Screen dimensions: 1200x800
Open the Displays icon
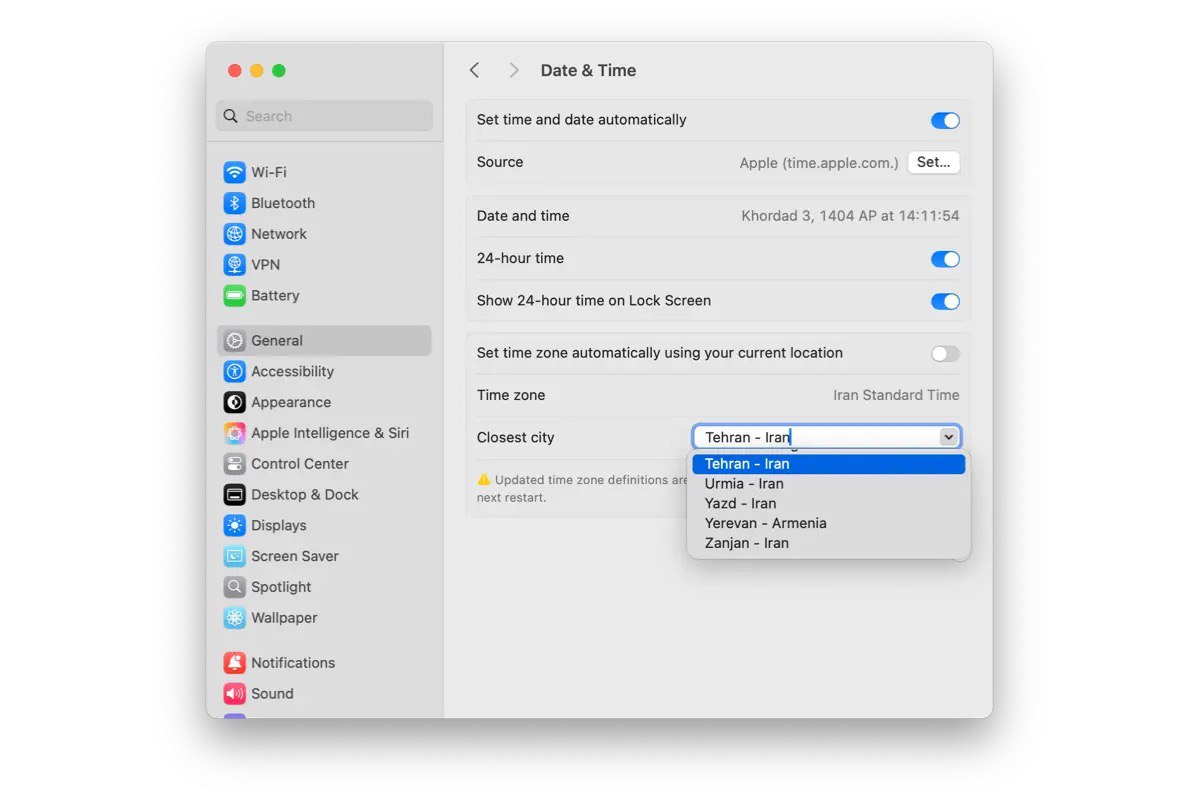point(235,526)
